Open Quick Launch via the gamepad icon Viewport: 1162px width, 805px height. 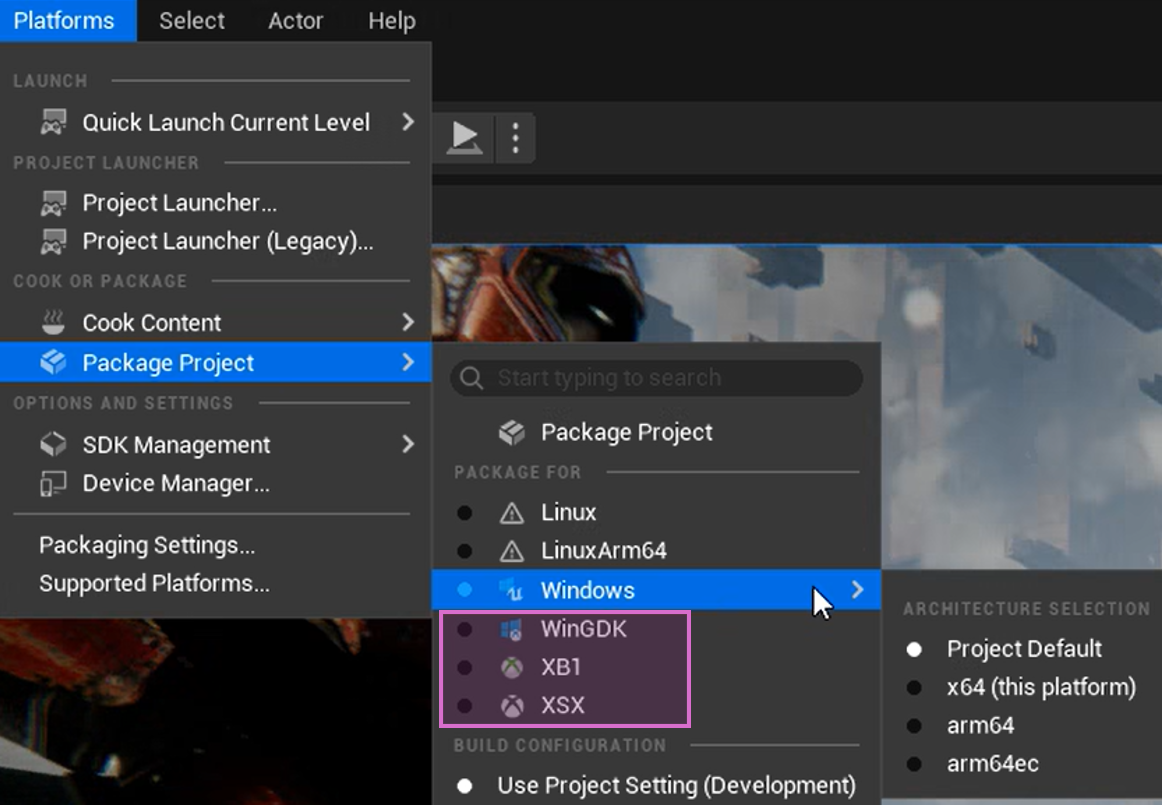(x=53, y=122)
